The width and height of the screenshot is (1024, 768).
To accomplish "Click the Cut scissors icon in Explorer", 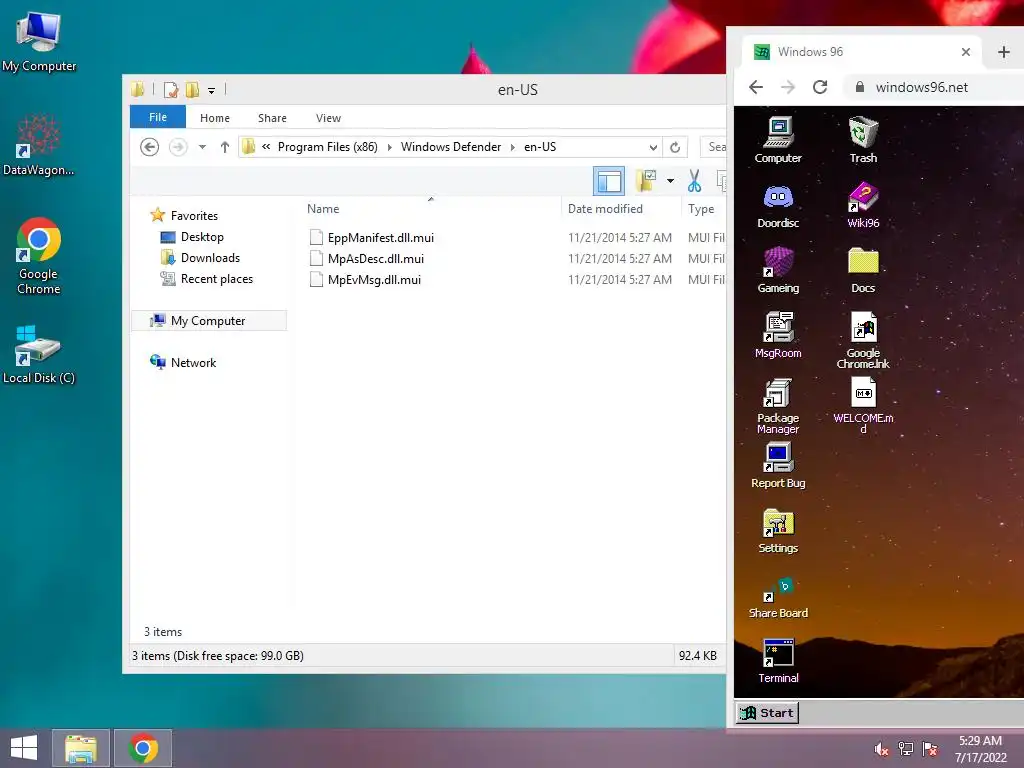I will (x=694, y=181).
